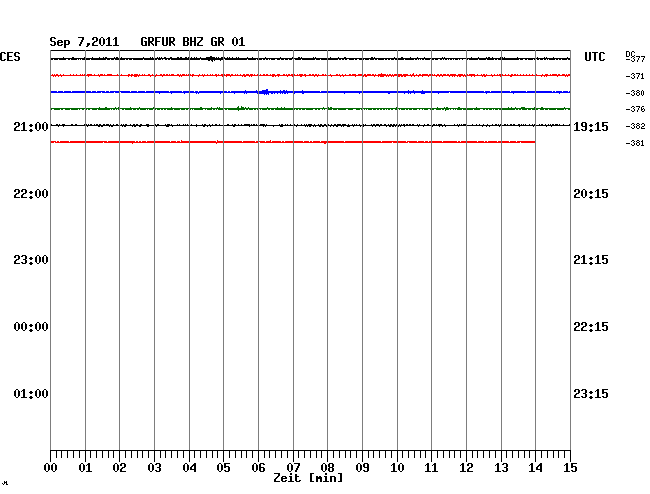
Task: Click the '23:15' UTC time label
Action: (591, 393)
